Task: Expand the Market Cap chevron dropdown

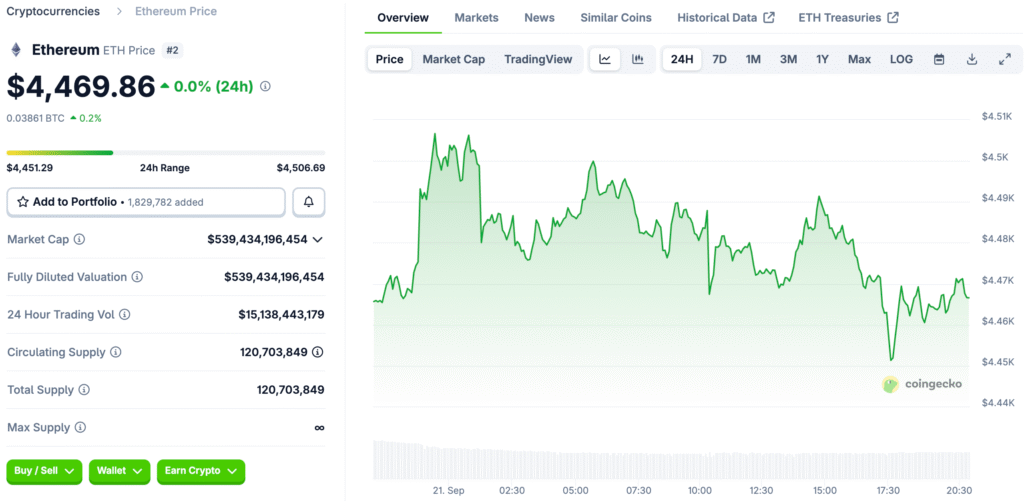Action: coord(317,240)
